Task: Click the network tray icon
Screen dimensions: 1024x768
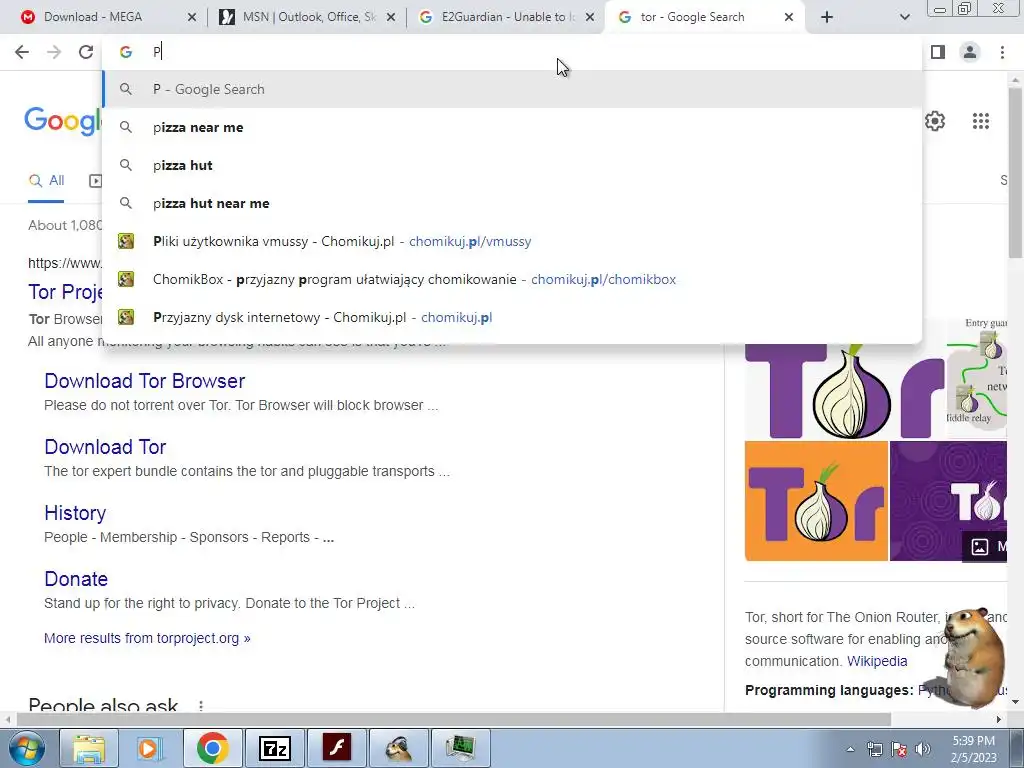Action: click(874, 749)
